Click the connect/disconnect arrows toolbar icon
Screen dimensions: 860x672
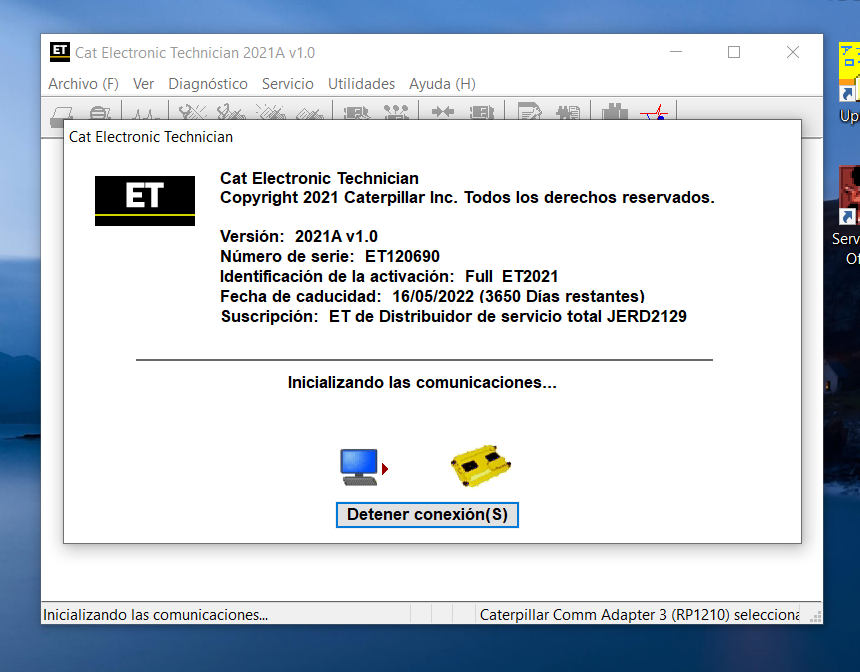click(x=443, y=112)
